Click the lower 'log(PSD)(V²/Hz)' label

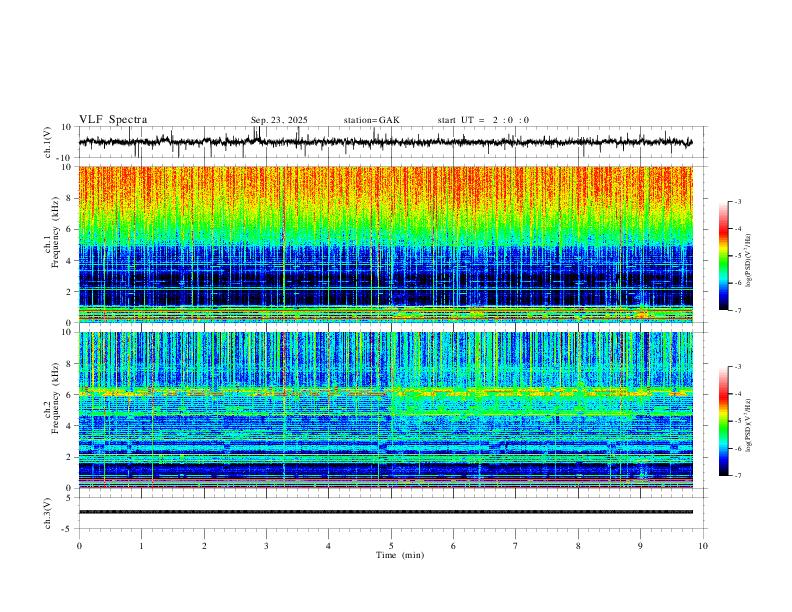click(x=749, y=425)
